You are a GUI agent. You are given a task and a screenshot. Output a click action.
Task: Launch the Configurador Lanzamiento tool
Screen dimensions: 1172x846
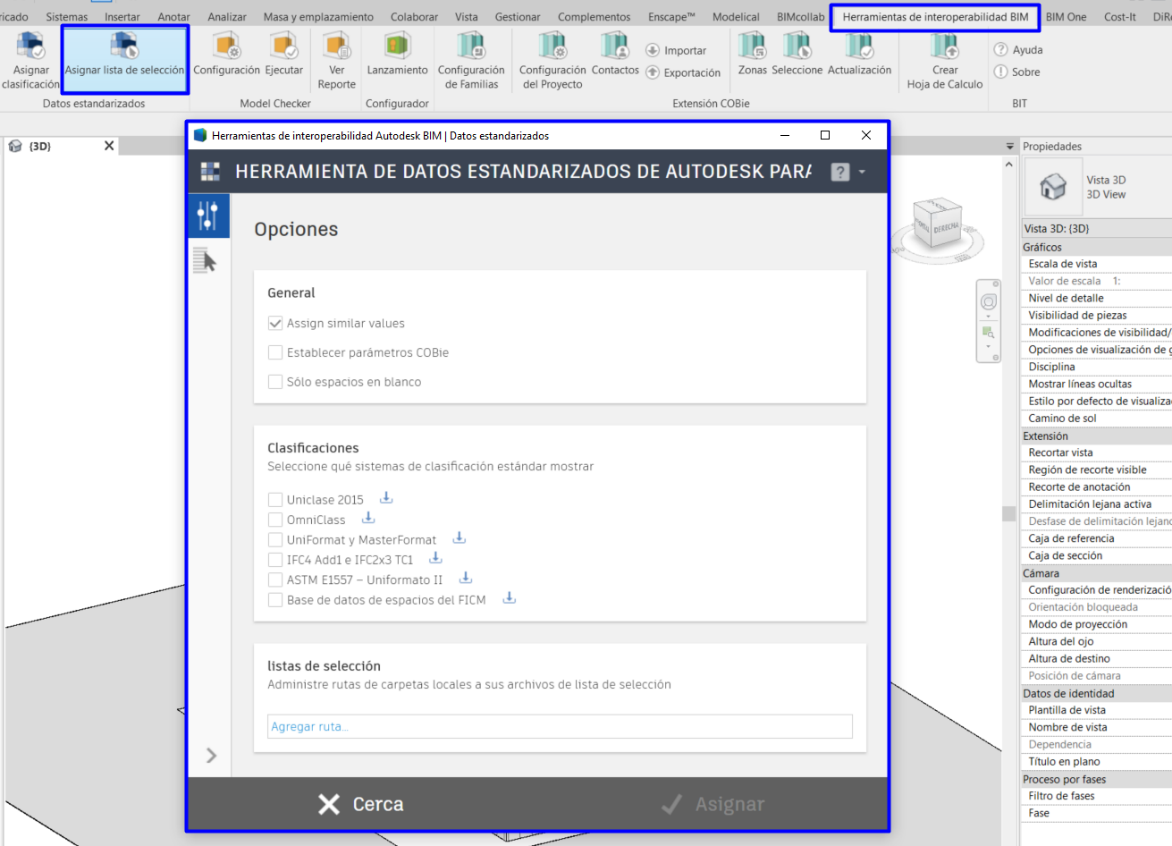click(x=397, y=55)
